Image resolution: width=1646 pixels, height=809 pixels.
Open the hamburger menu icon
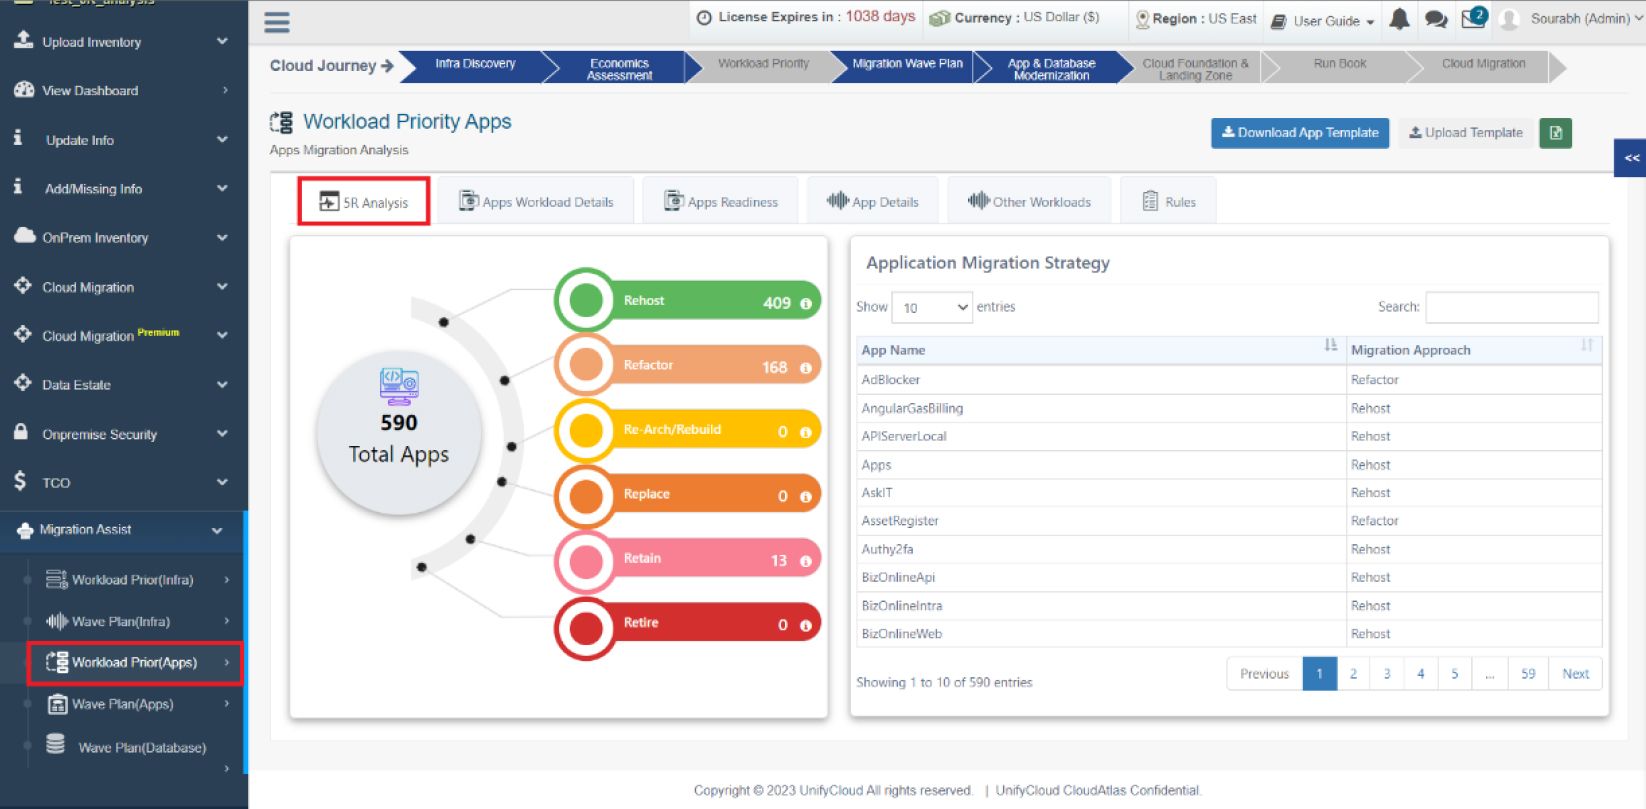click(277, 22)
